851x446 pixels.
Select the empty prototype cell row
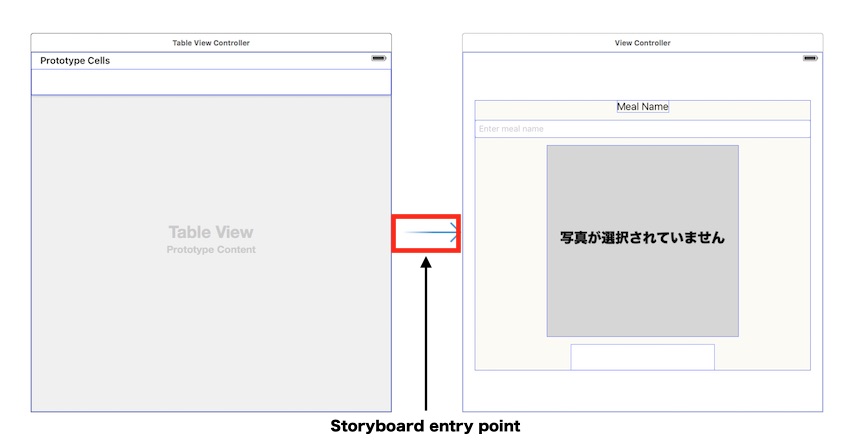pyautogui.click(x=211, y=82)
